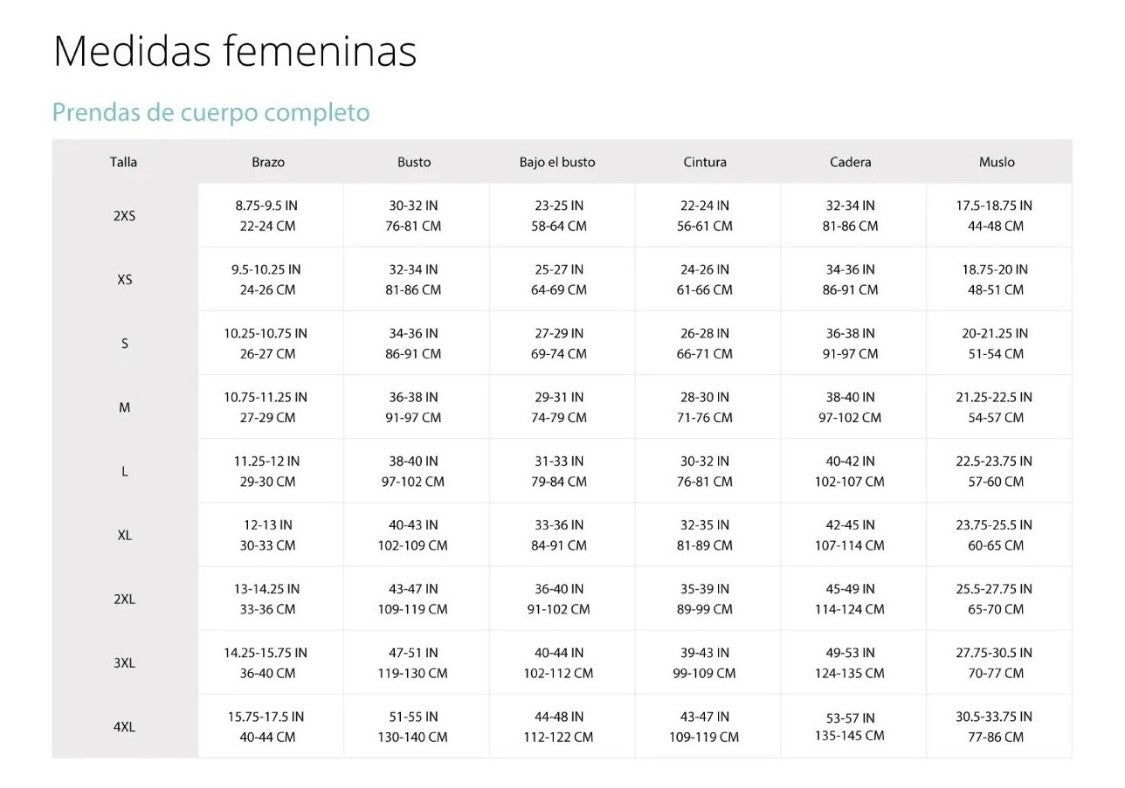Select the 4XL size row label
Viewport: 1125px width, 788px height.
pos(124,727)
